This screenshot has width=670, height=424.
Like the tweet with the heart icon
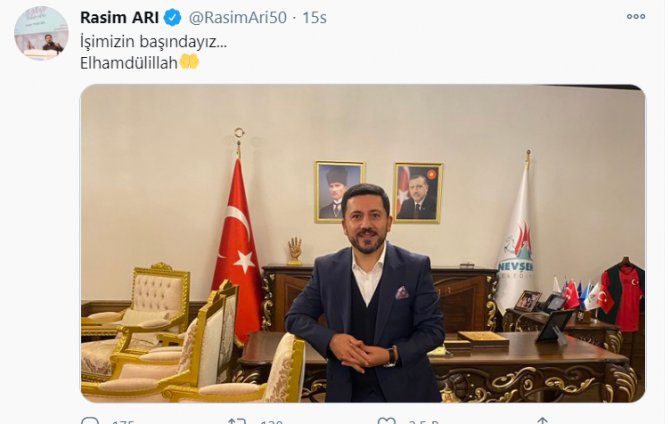pyautogui.click(x=386, y=421)
